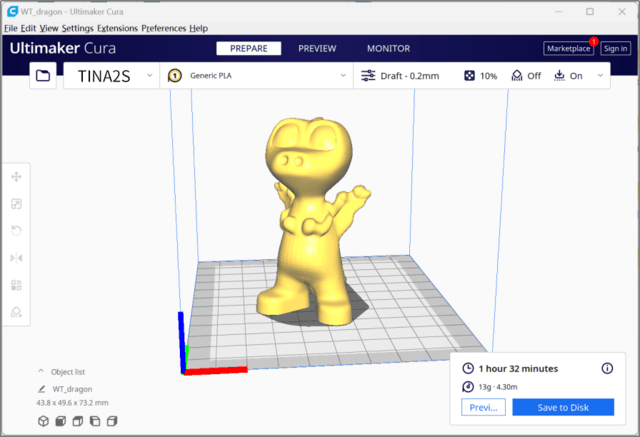Click the support Off indicator
The width and height of the screenshot is (640, 437).
[525, 75]
